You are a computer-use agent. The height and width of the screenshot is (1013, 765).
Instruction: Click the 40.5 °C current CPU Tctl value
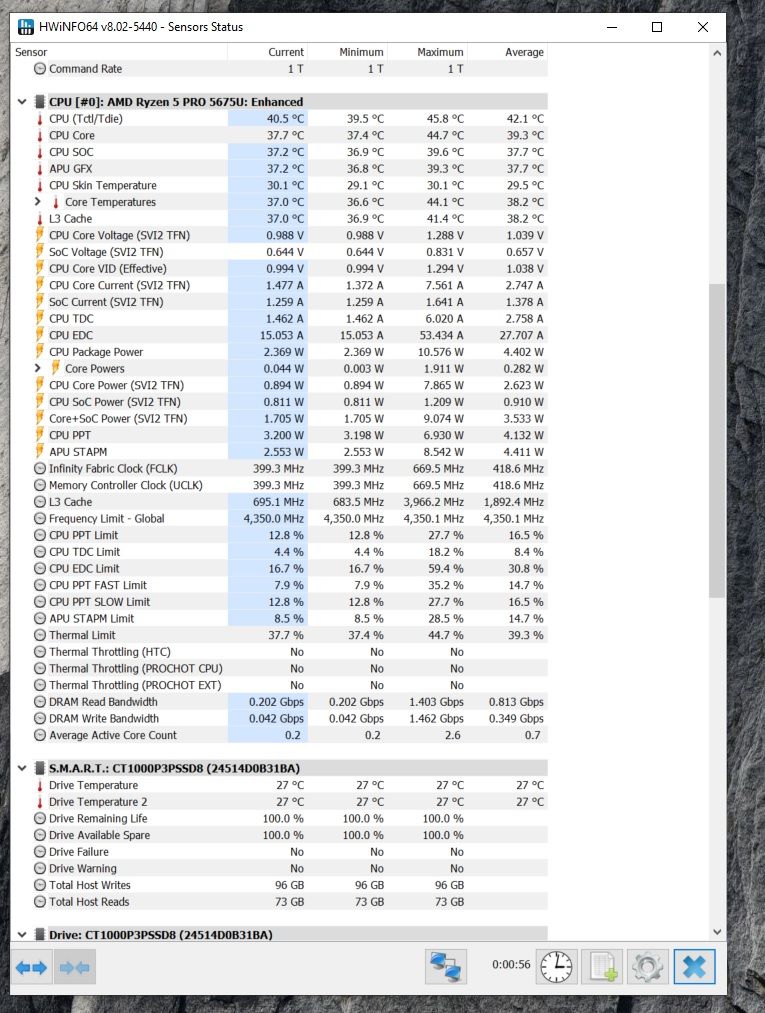(285, 119)
